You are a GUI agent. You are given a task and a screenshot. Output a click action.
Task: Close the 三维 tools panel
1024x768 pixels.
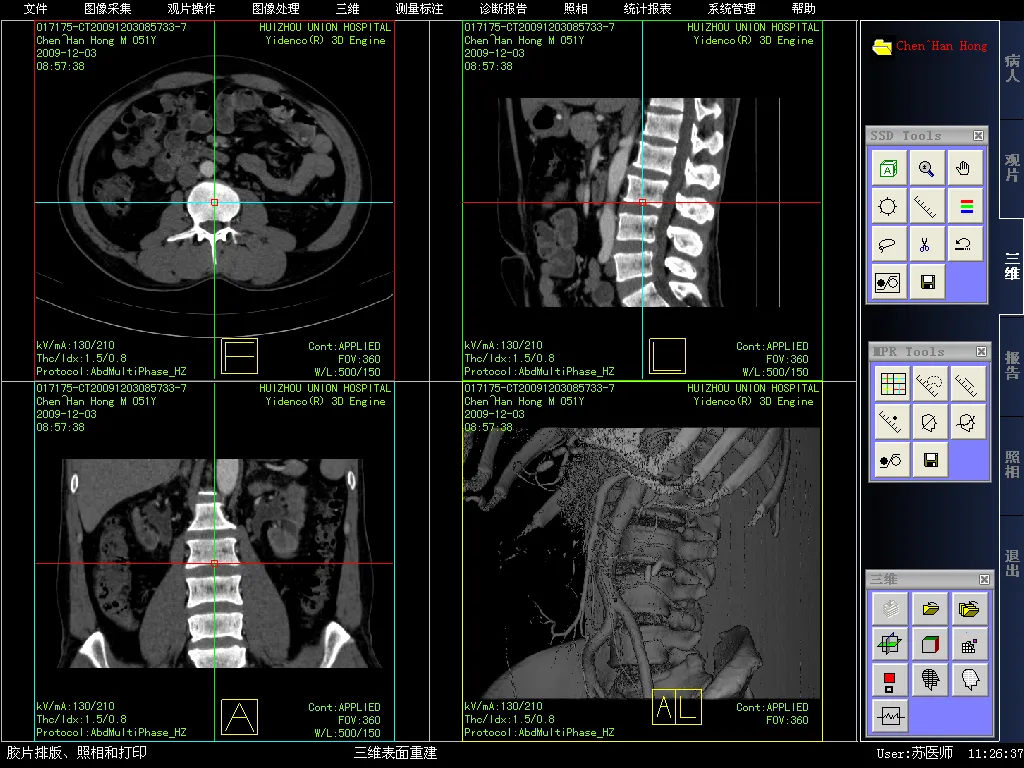[x=984, y=579]
